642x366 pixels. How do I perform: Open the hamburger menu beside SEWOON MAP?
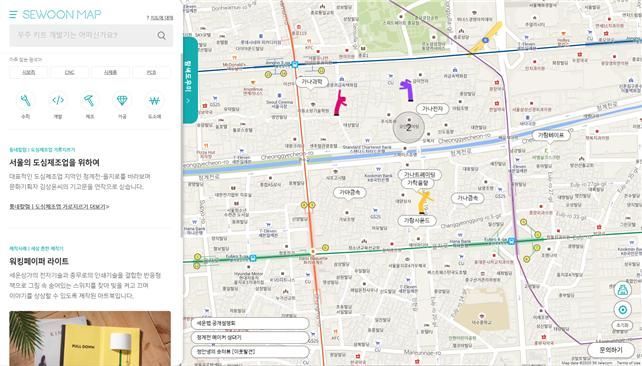[13, 15]
